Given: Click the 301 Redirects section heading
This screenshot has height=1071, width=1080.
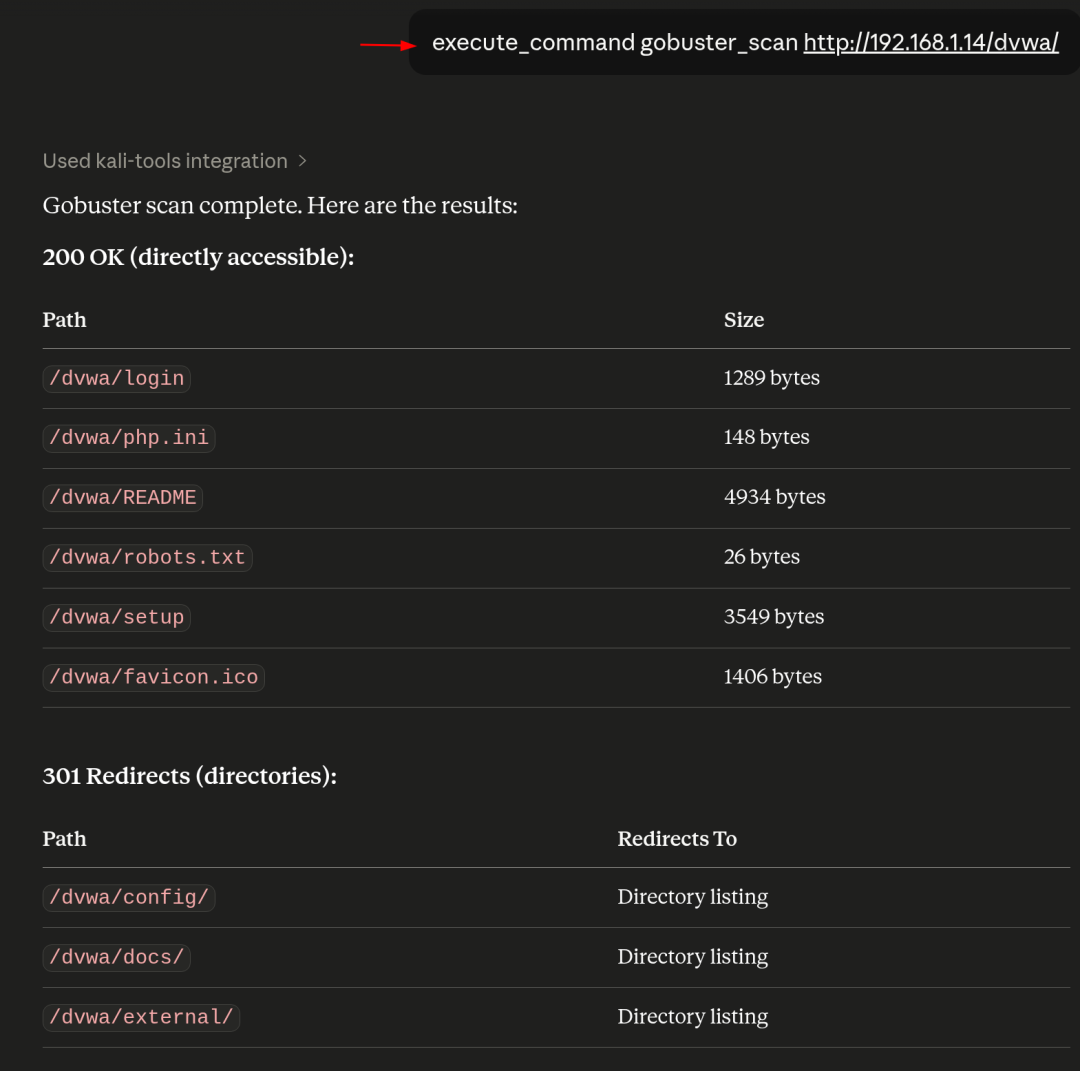Looking at the screenshot, I should (x=189, y=776).
